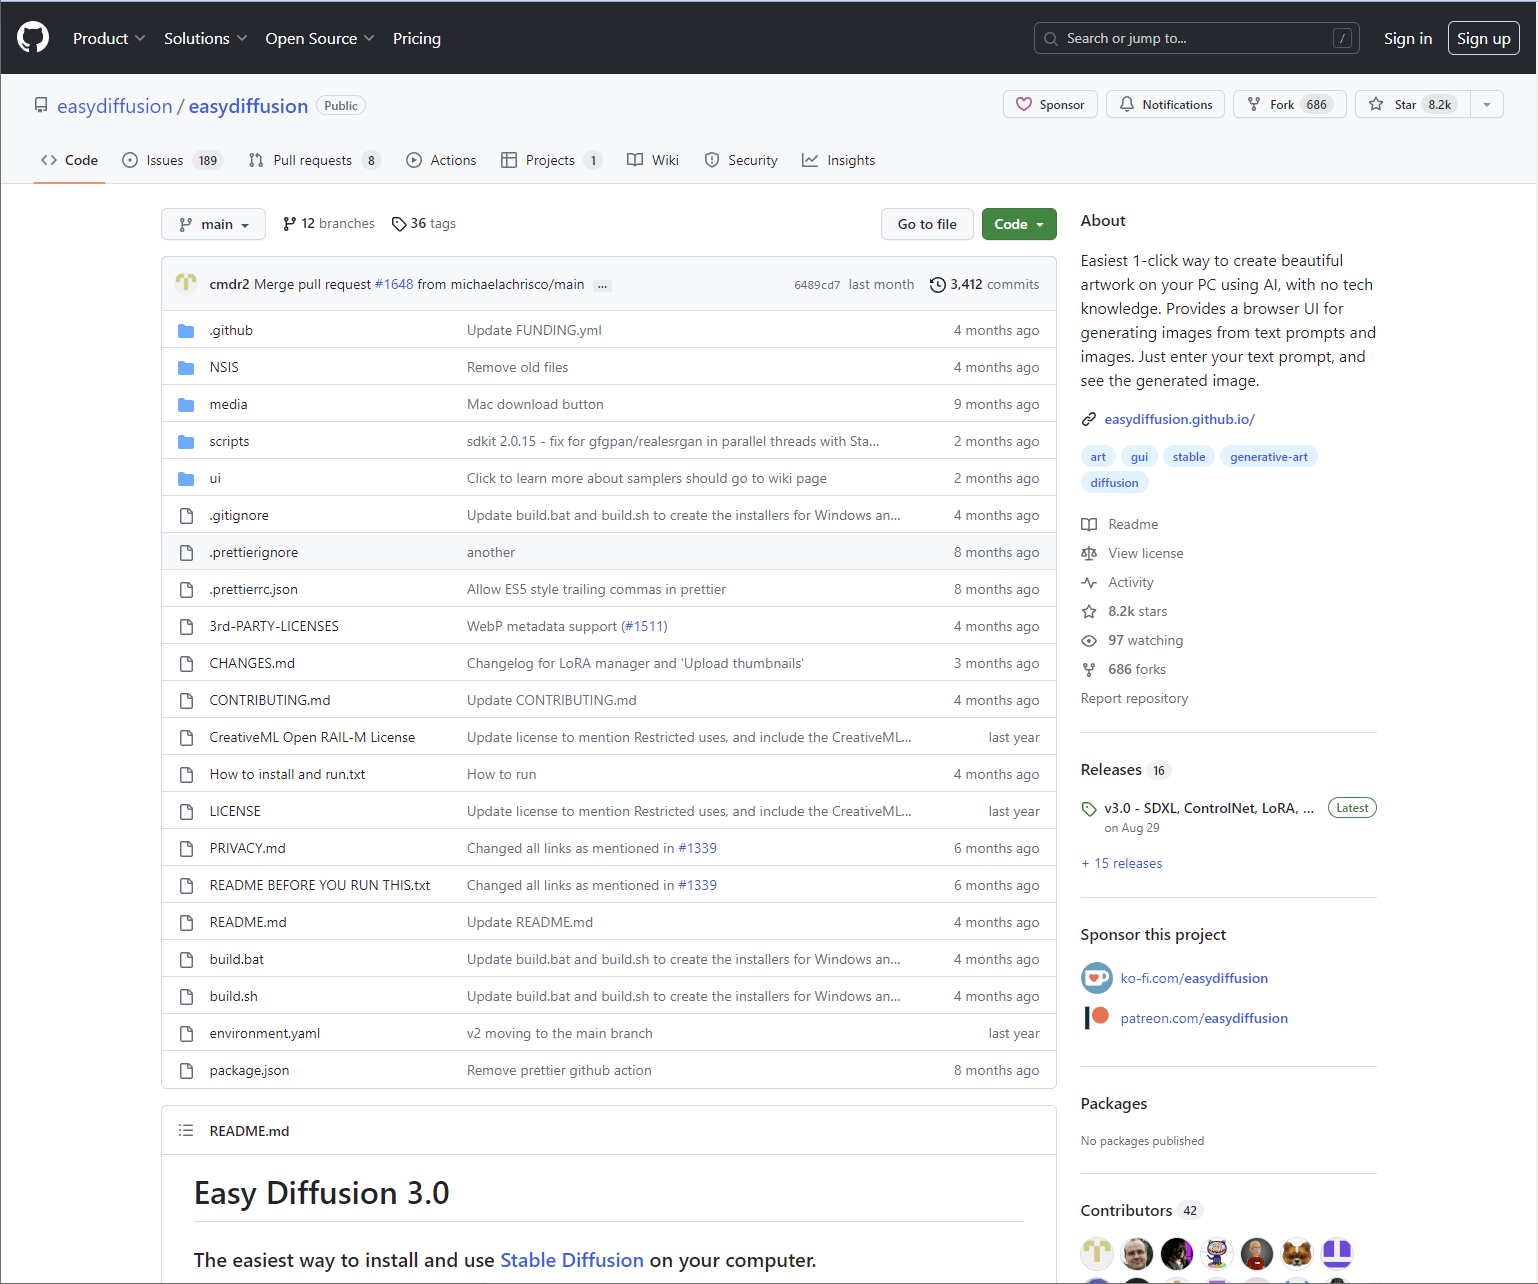Image resolution: width=1538 pixels, height=1284 pixels.
Task: Open the Projects tab
Action: pos(551,160)
